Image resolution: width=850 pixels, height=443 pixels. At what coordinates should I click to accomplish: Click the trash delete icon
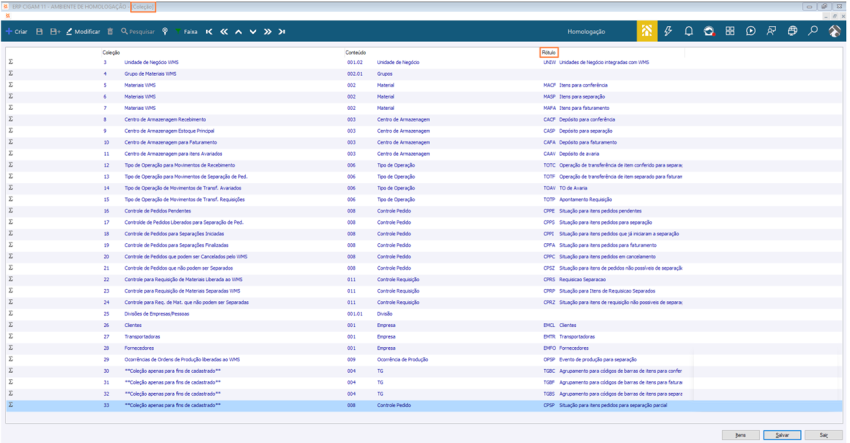tap(110, 32)
